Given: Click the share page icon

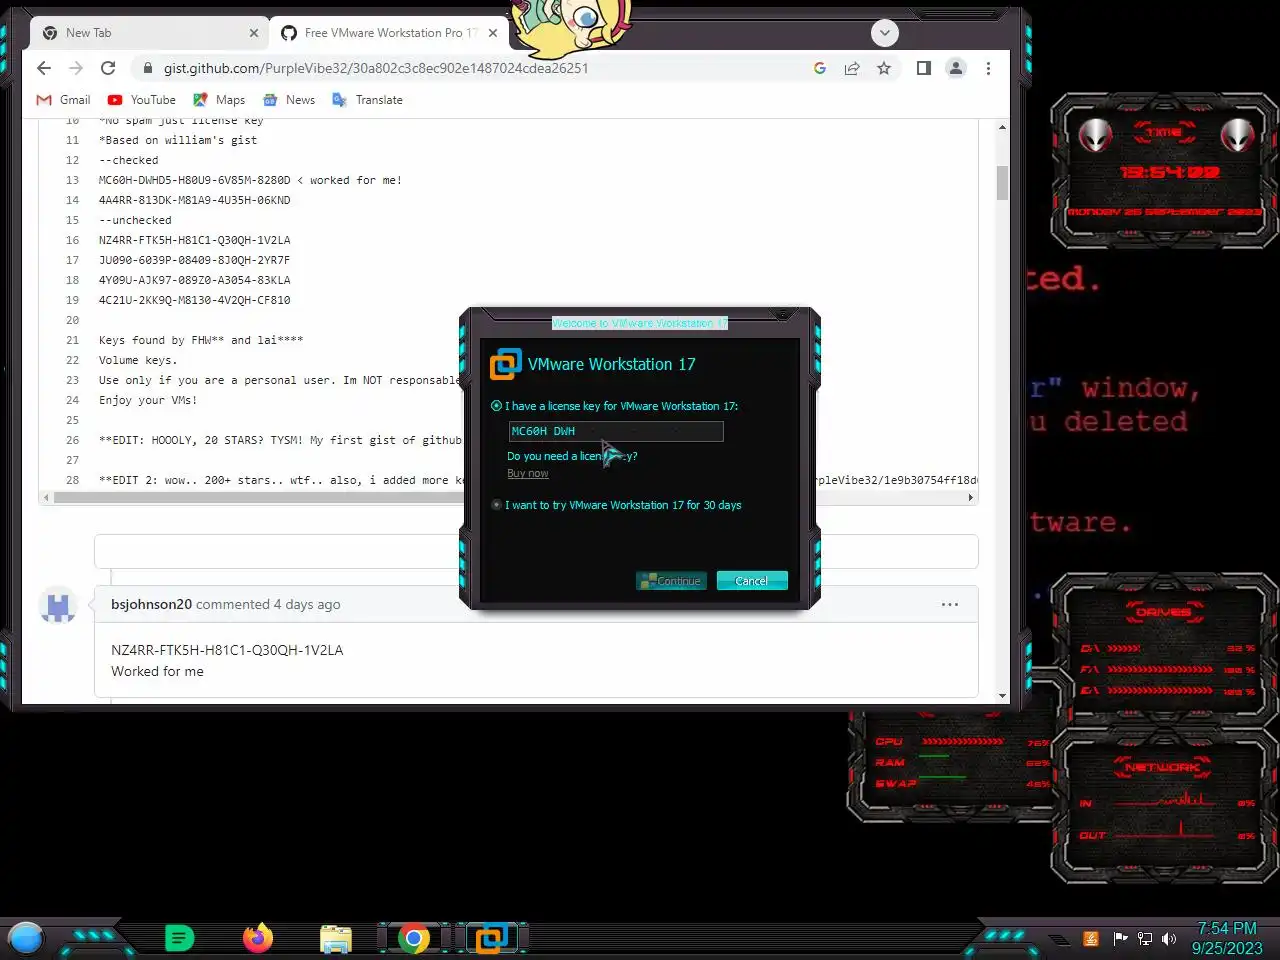Looking at the screenshot, I should click(x=852, y=68).
